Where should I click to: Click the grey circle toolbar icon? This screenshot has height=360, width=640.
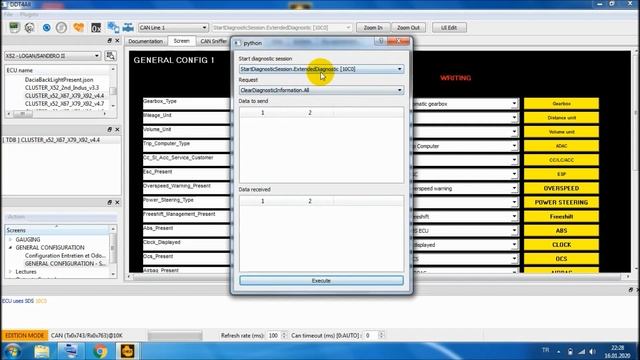[x=61, y=27]
